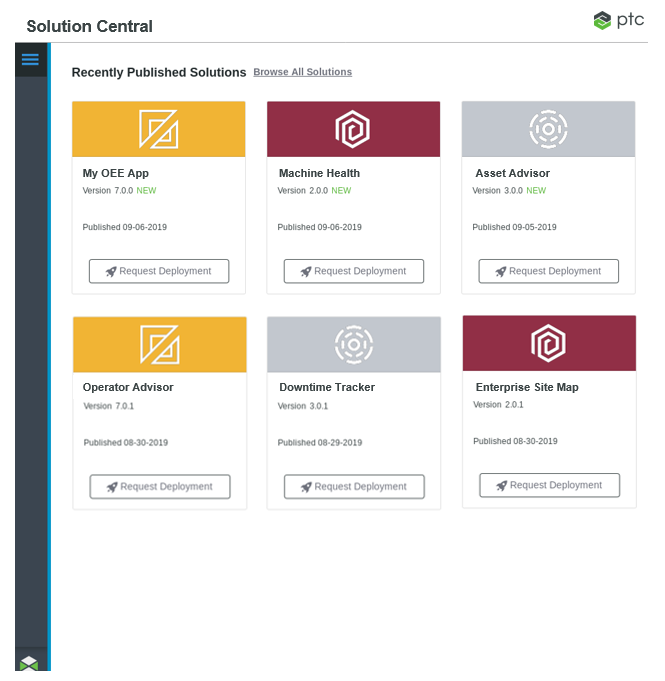Image resolution: width=665 pixels, height=681 pixels.
Task: Request deployment for Operator Advisor
Action: [160, 487]
